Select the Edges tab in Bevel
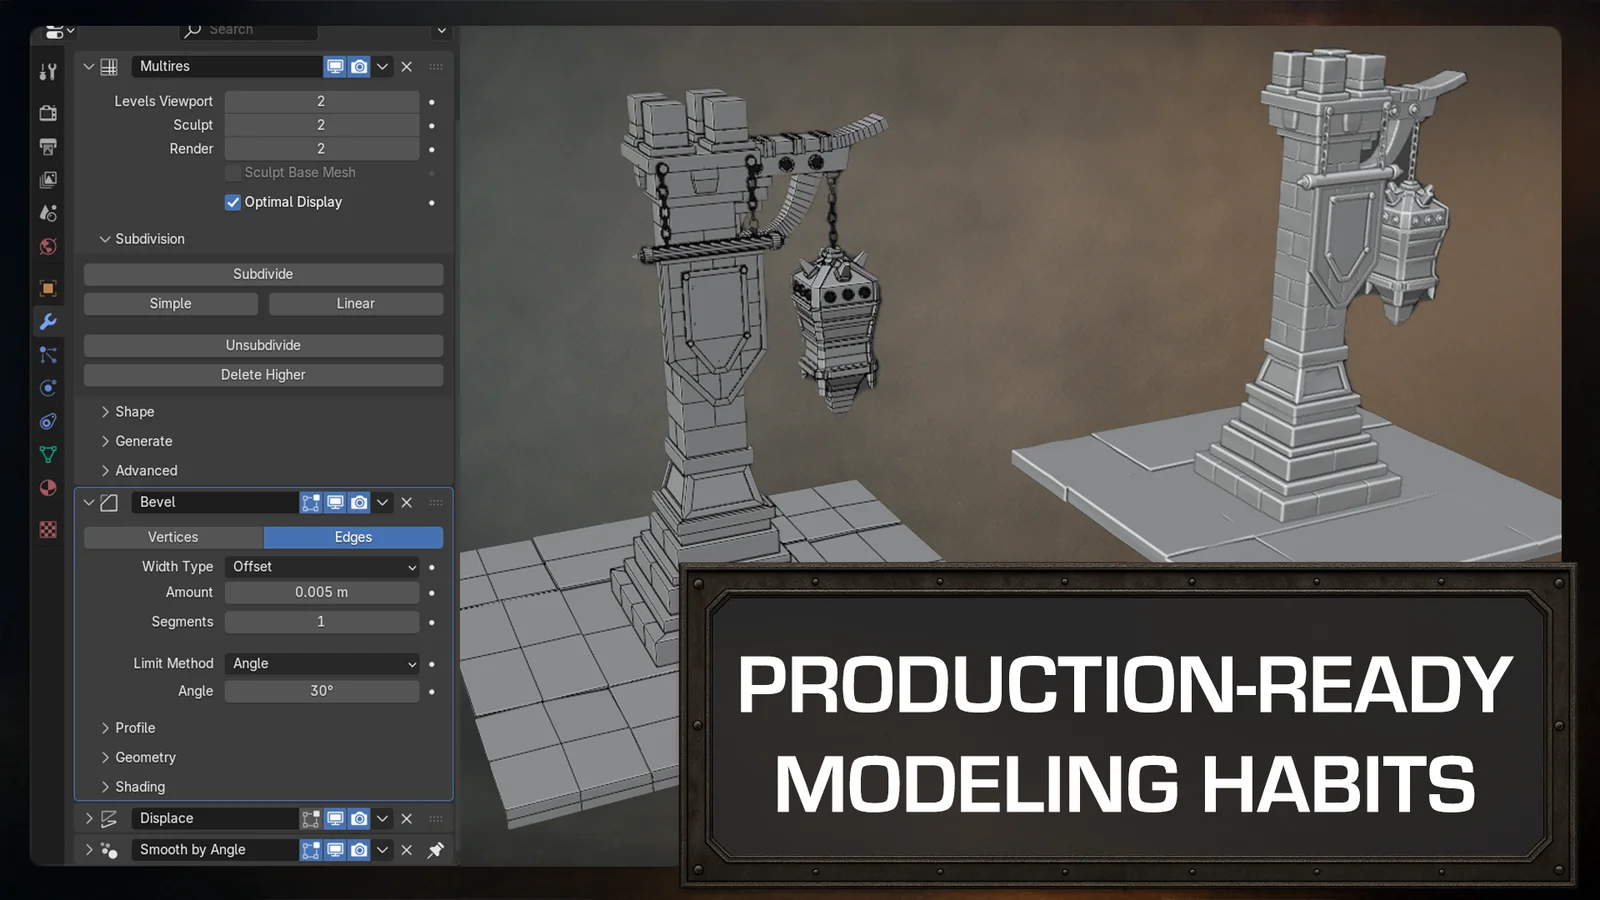Viewport: 1600px width, 900px height. pyautogui.click(x=352, y=537)
